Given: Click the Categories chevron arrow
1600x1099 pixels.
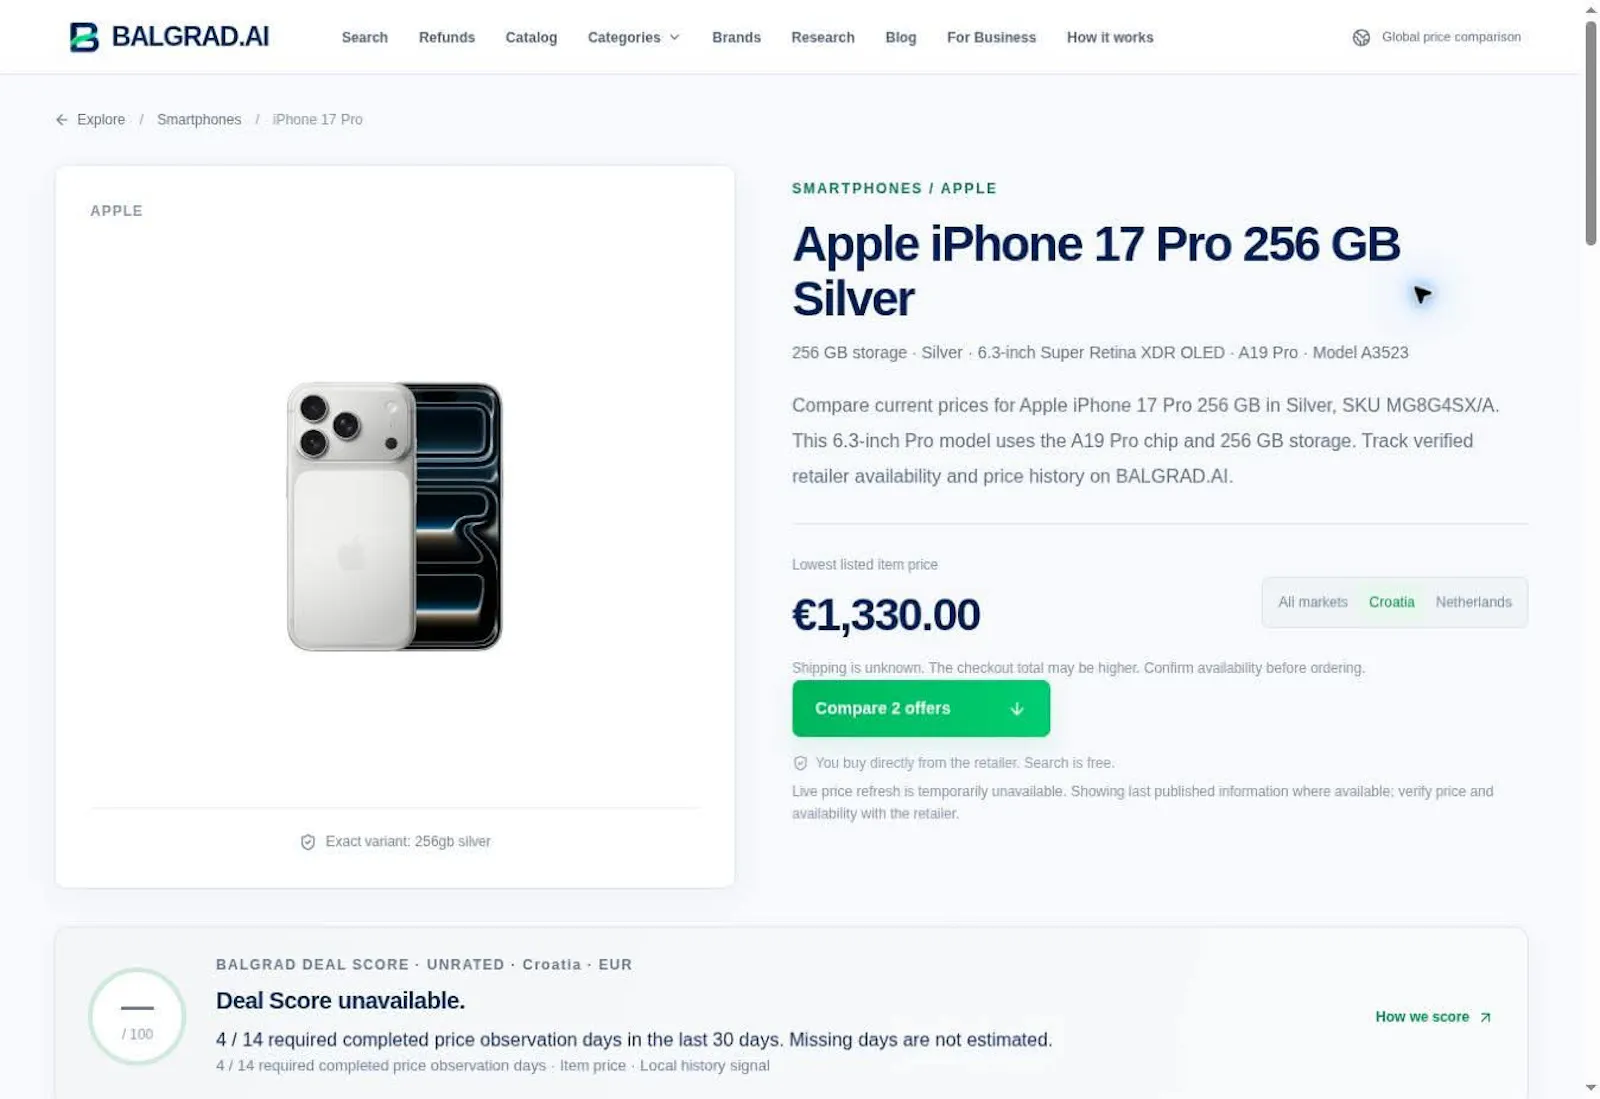Looking at the screenshot, I should point(675,38).
